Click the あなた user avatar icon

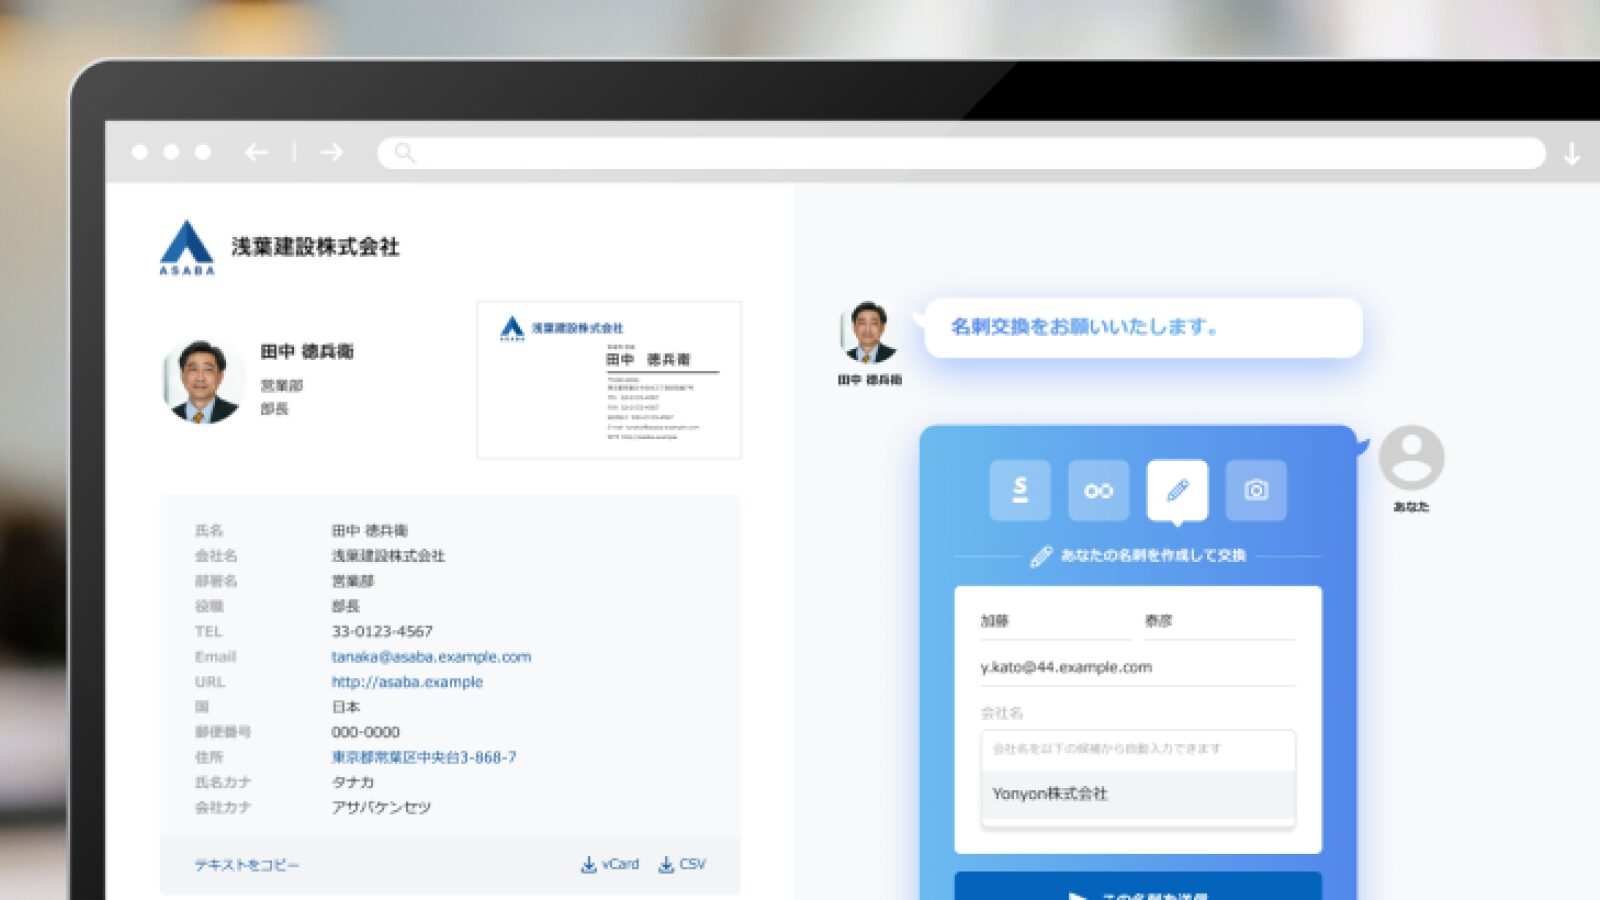1411,458
